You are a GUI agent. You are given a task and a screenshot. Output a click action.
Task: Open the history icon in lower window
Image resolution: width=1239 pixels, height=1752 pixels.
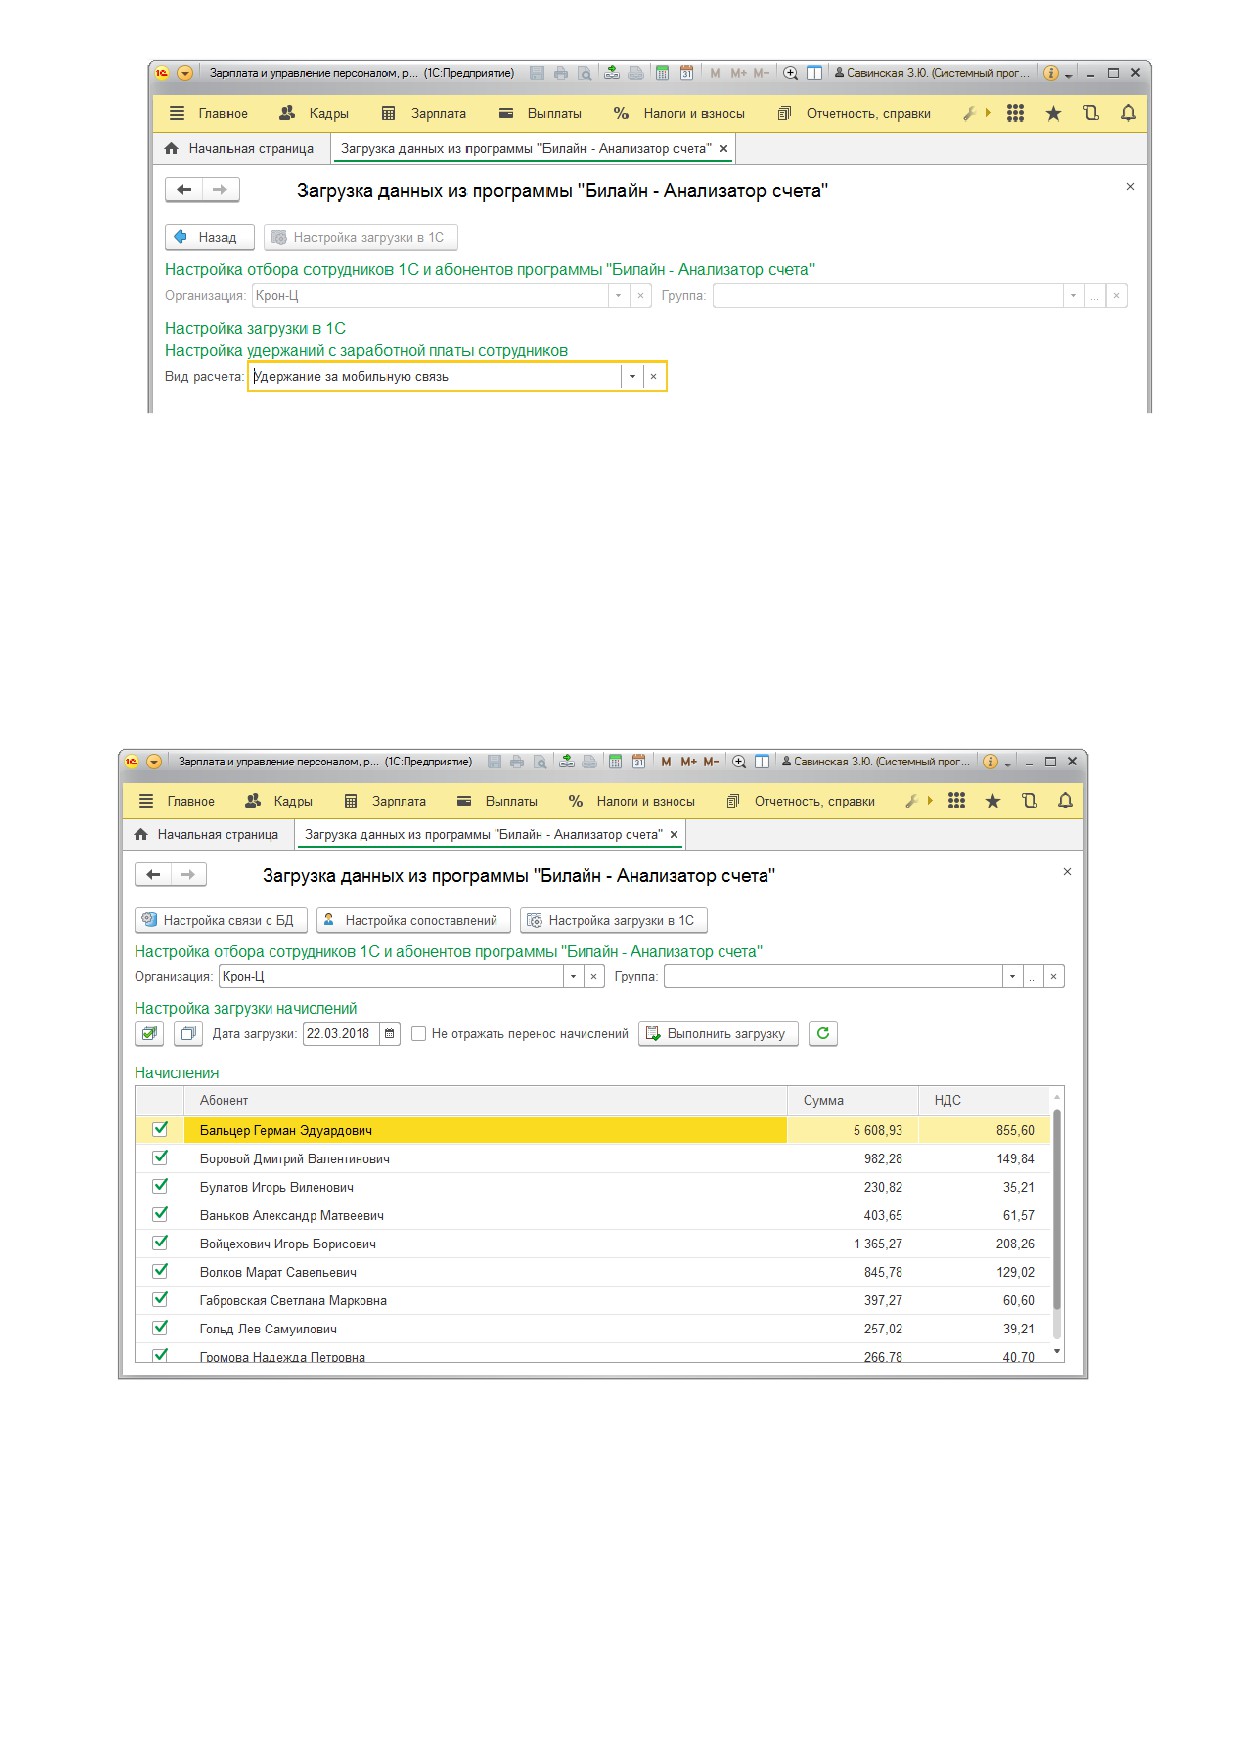click(1029, 801)
